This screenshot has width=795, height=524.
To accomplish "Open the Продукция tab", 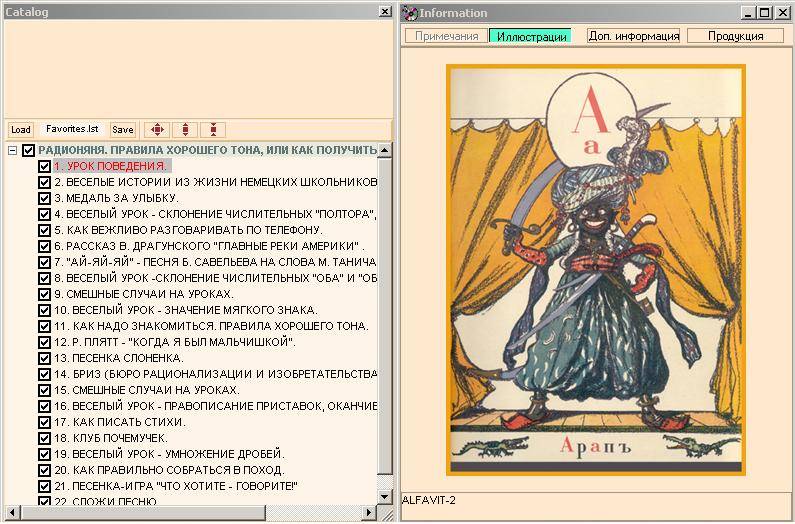I will (735, 36).
